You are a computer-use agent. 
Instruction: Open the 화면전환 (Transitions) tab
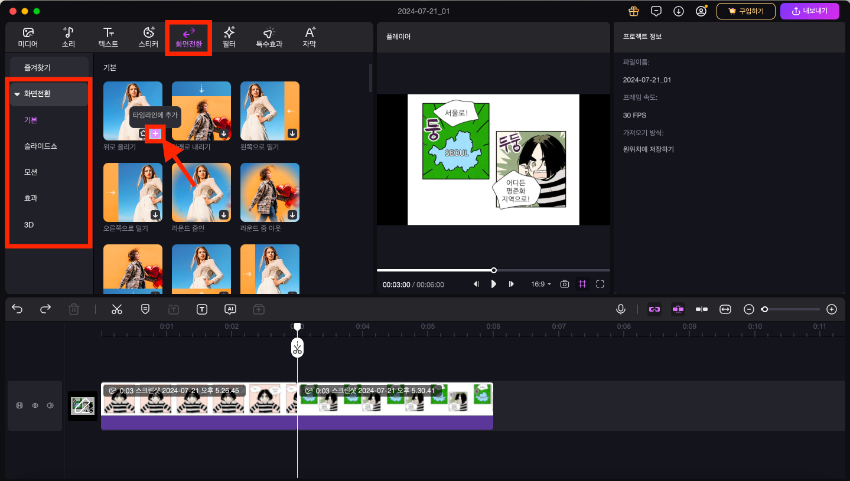[189, 37]
